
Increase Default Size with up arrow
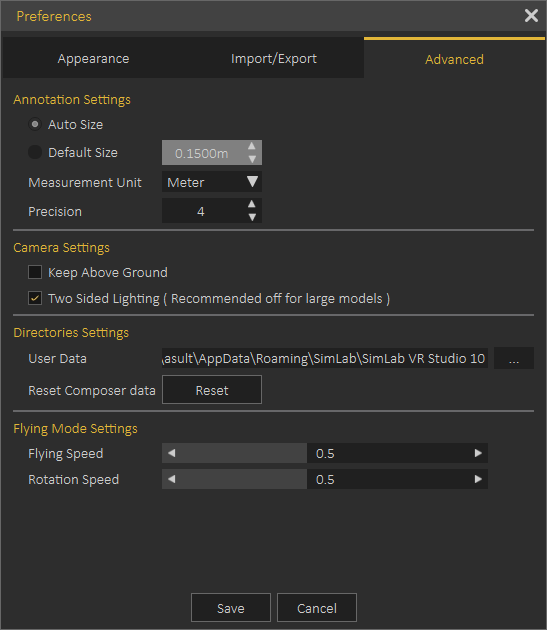click(252, 146)
